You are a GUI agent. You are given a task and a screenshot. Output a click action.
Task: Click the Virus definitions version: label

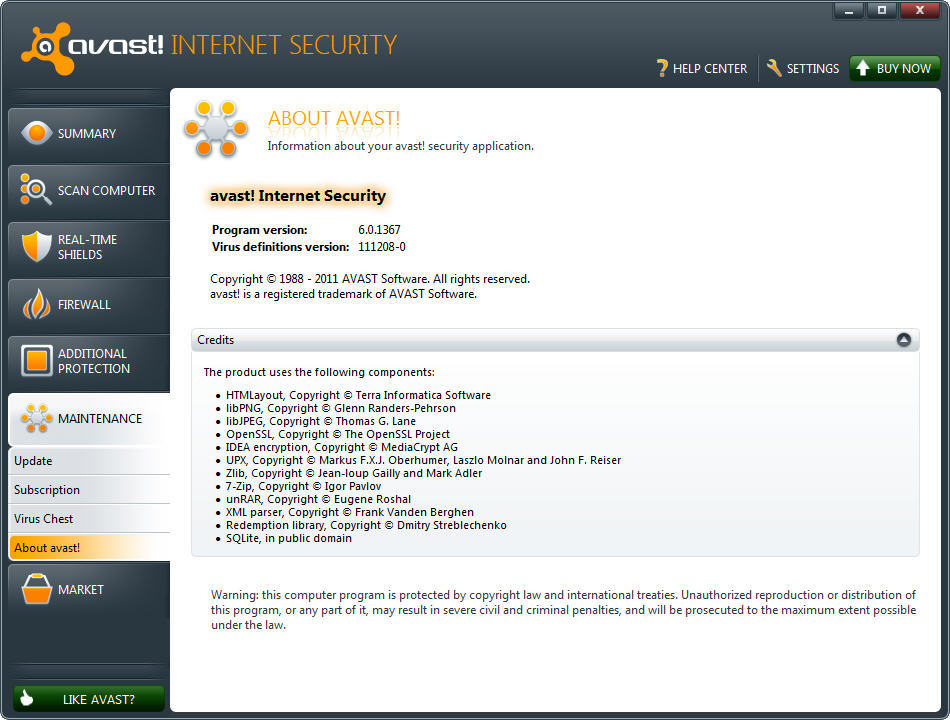[281, 247]
